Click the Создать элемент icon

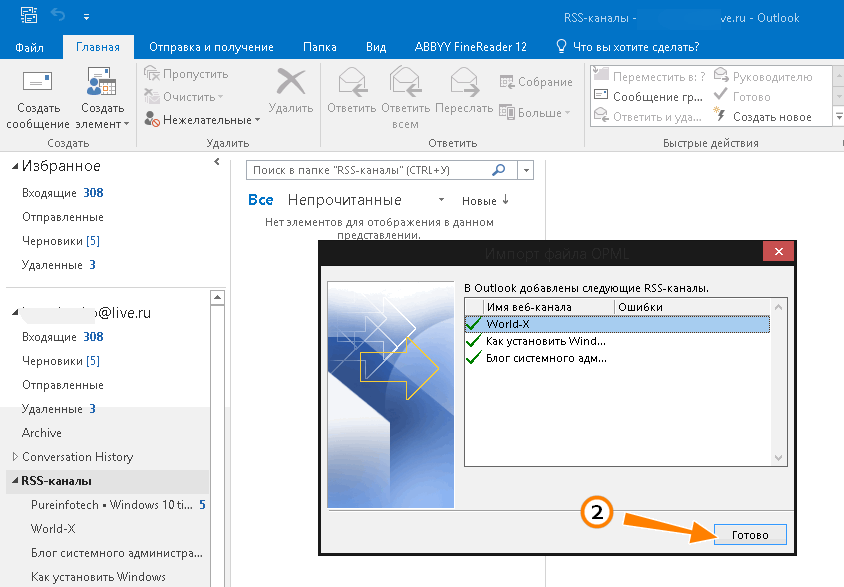point(102,81)
